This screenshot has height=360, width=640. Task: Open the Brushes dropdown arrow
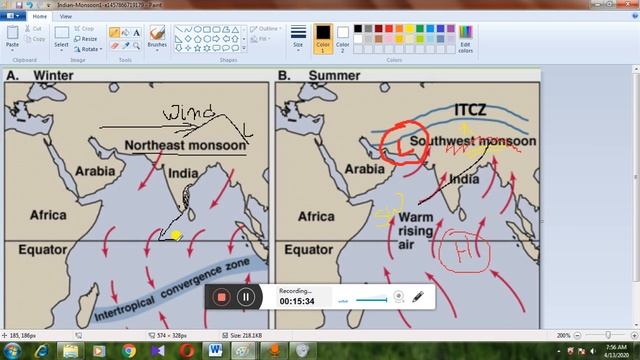tap(157, 50)
